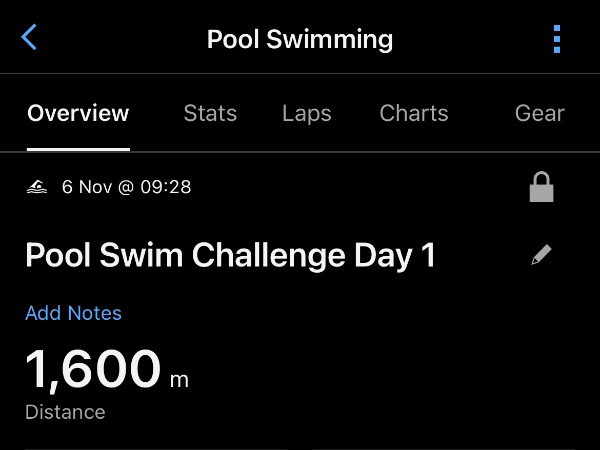This screenshot has height=450, width=600.
Task: Switch to the Stats tab
Action: pos(210,113)
